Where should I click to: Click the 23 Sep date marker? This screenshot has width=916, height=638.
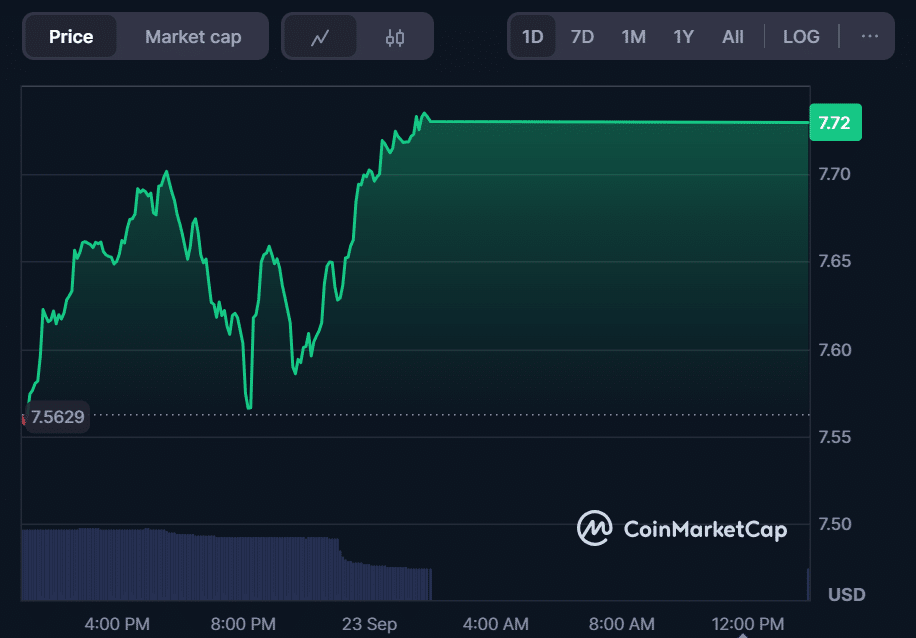(x=369, y=624)
